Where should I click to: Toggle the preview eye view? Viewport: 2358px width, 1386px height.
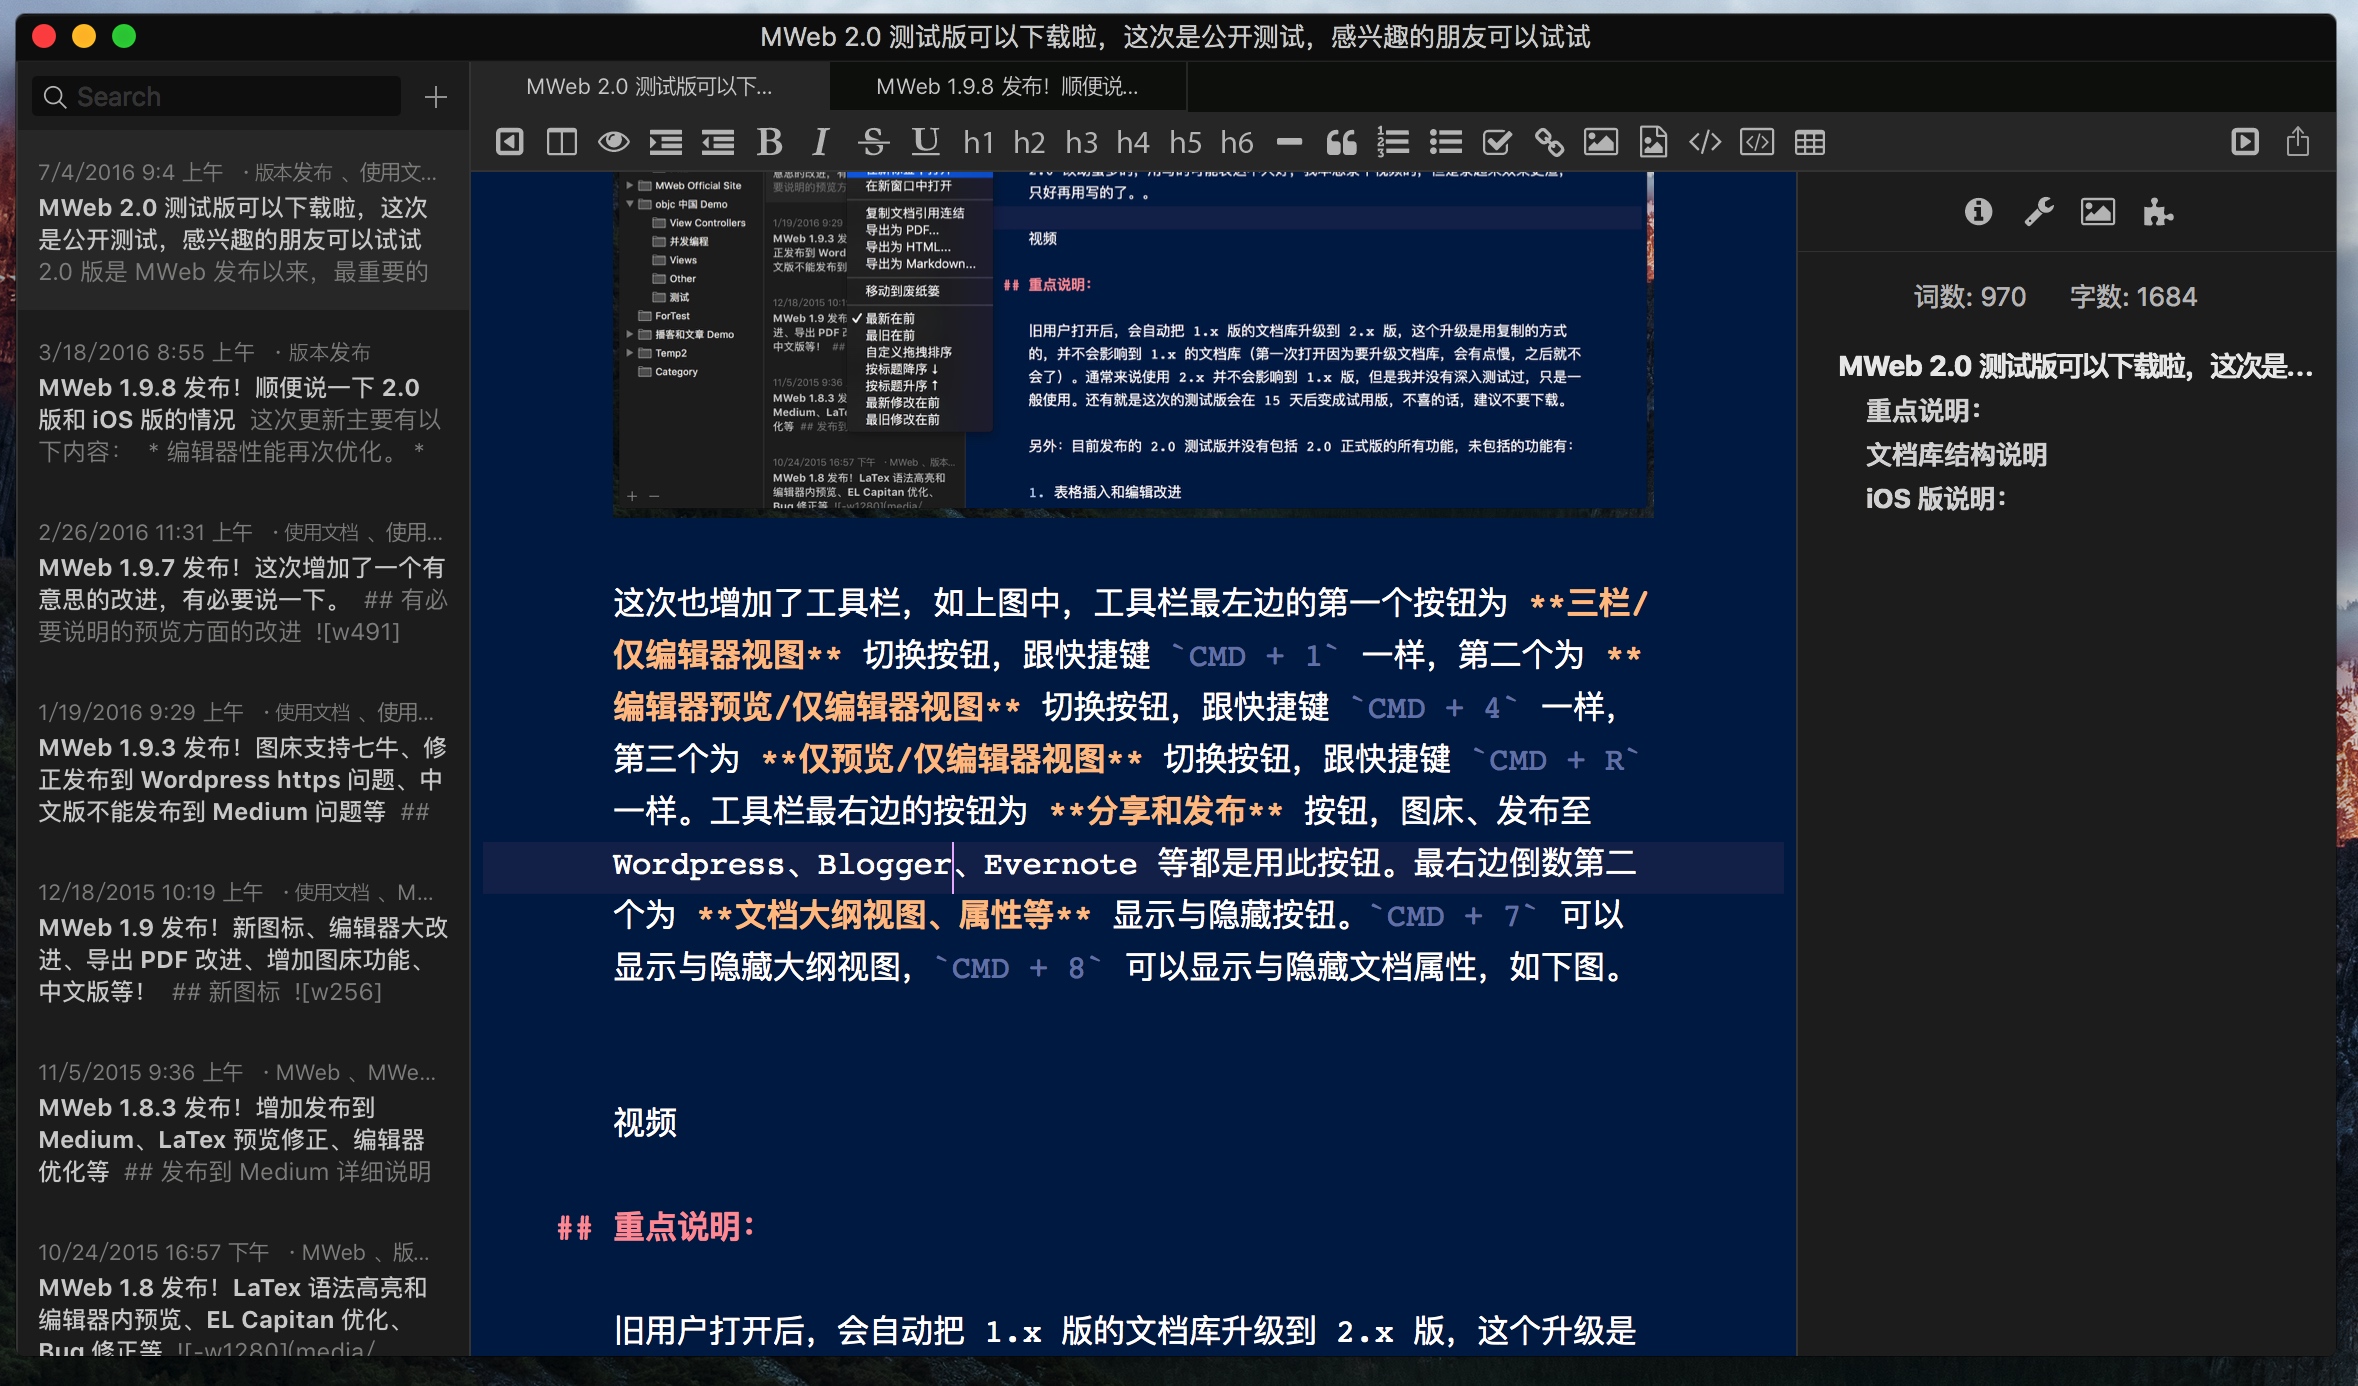click(x=613, y=143)
